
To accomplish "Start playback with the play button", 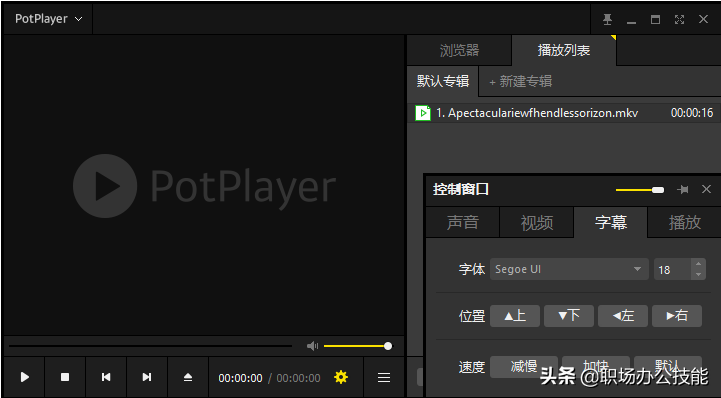I will [x=25, y=377].
